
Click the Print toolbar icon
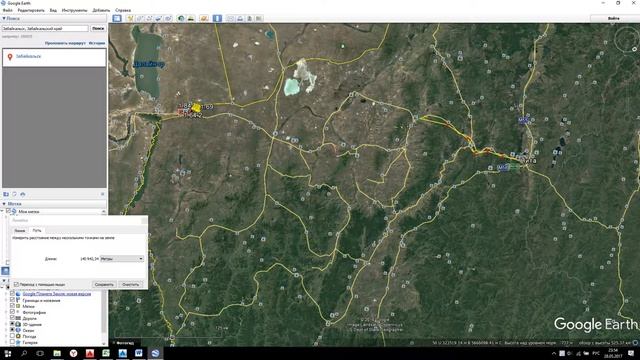[x=240, y=18]
